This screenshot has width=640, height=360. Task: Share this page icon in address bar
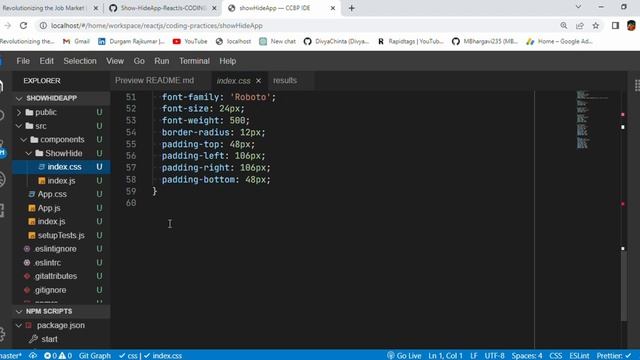580,25
